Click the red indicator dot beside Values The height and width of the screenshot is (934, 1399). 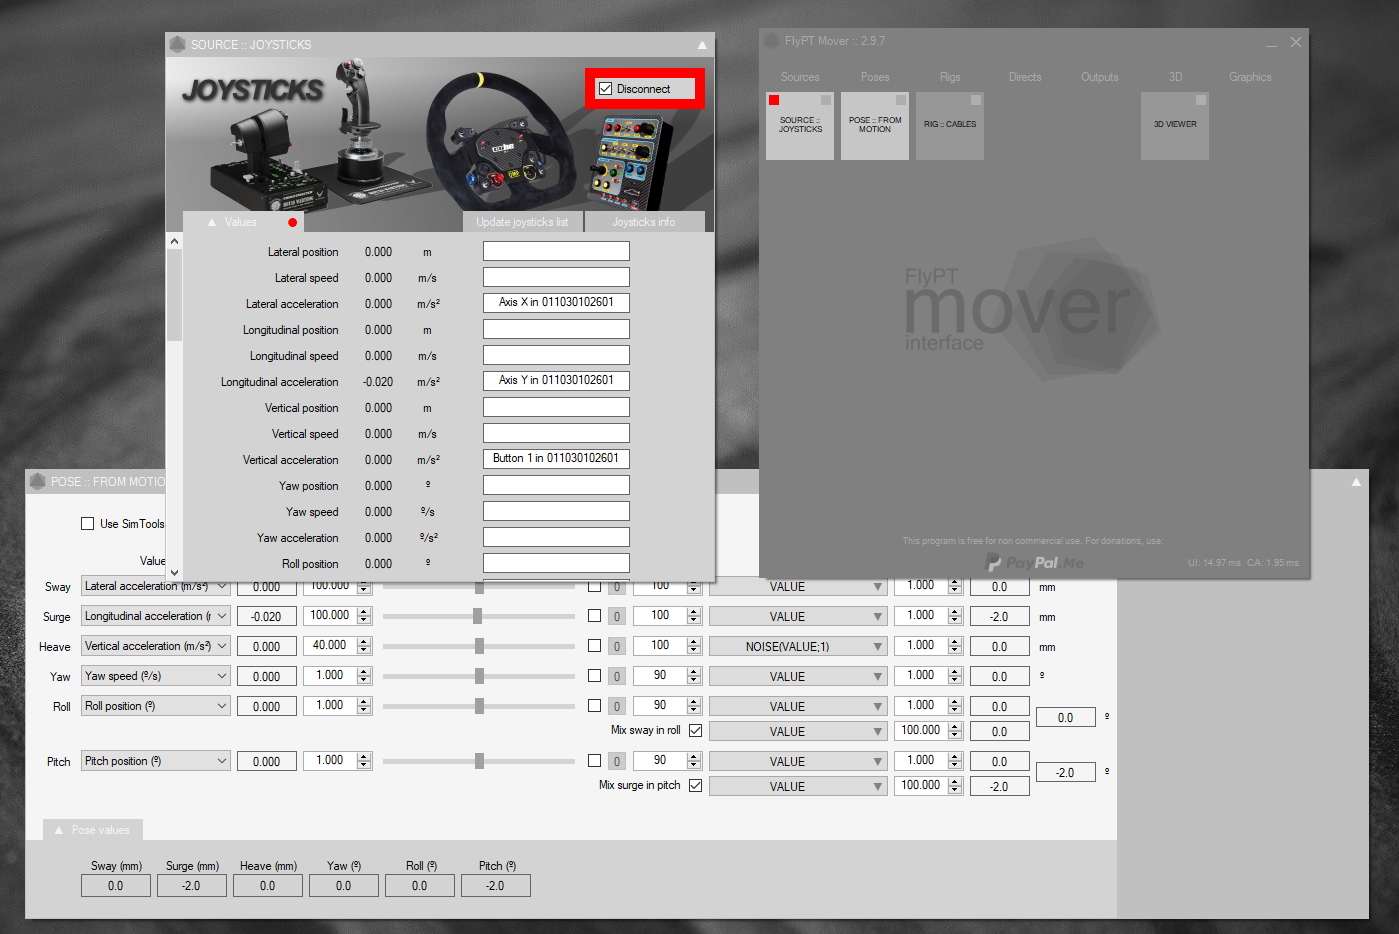[292, 222]
